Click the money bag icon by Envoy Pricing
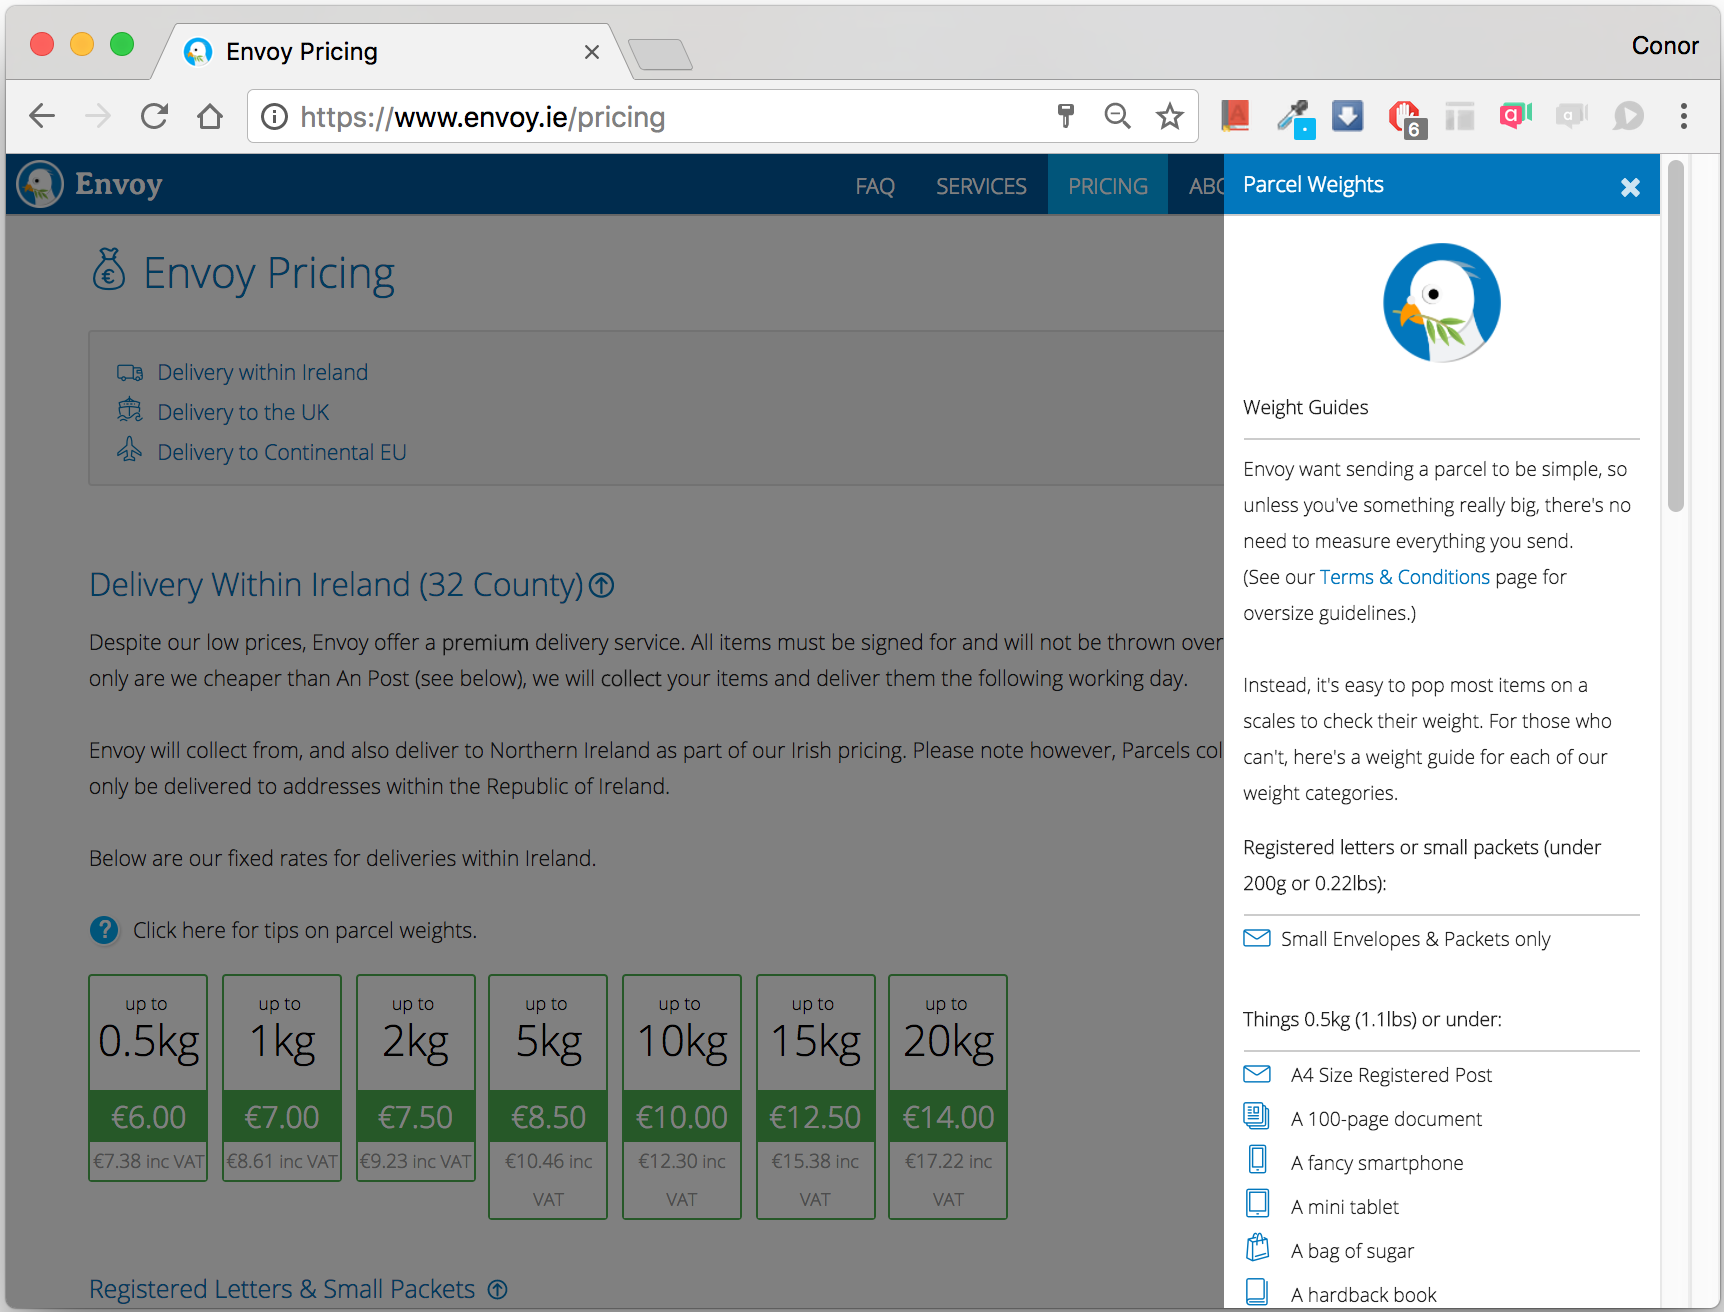The height and width of the screenshot is (1312, 1724). click(109, 270)
